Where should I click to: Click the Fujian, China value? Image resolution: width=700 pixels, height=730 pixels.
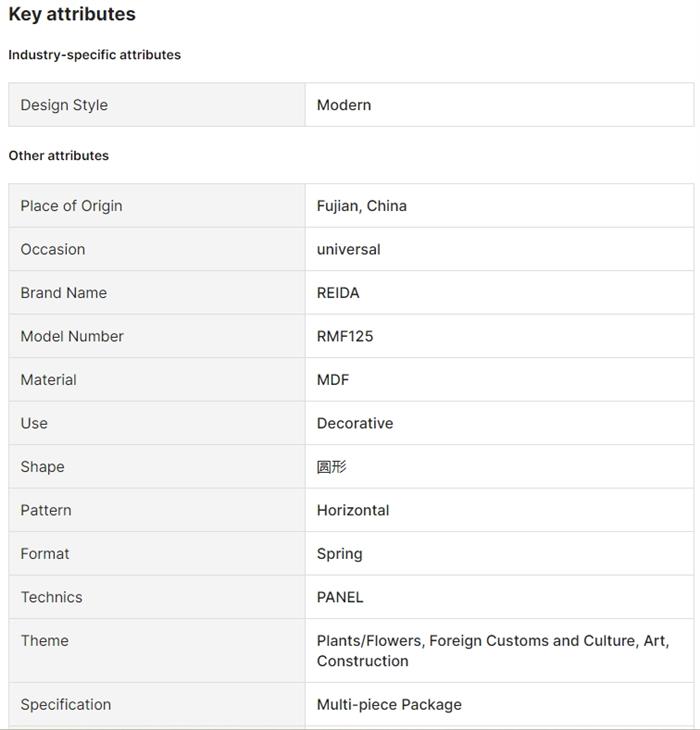click(362, 206)
